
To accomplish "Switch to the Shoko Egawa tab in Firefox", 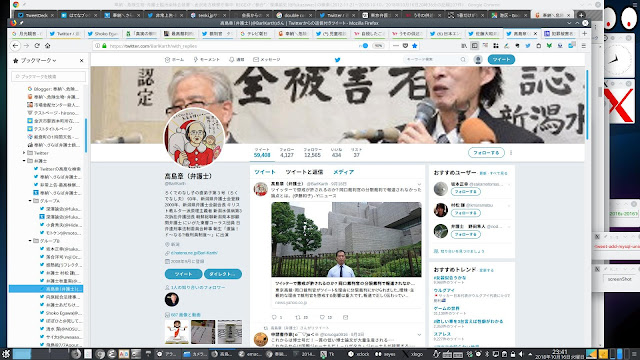I will (x=102, y=33).
